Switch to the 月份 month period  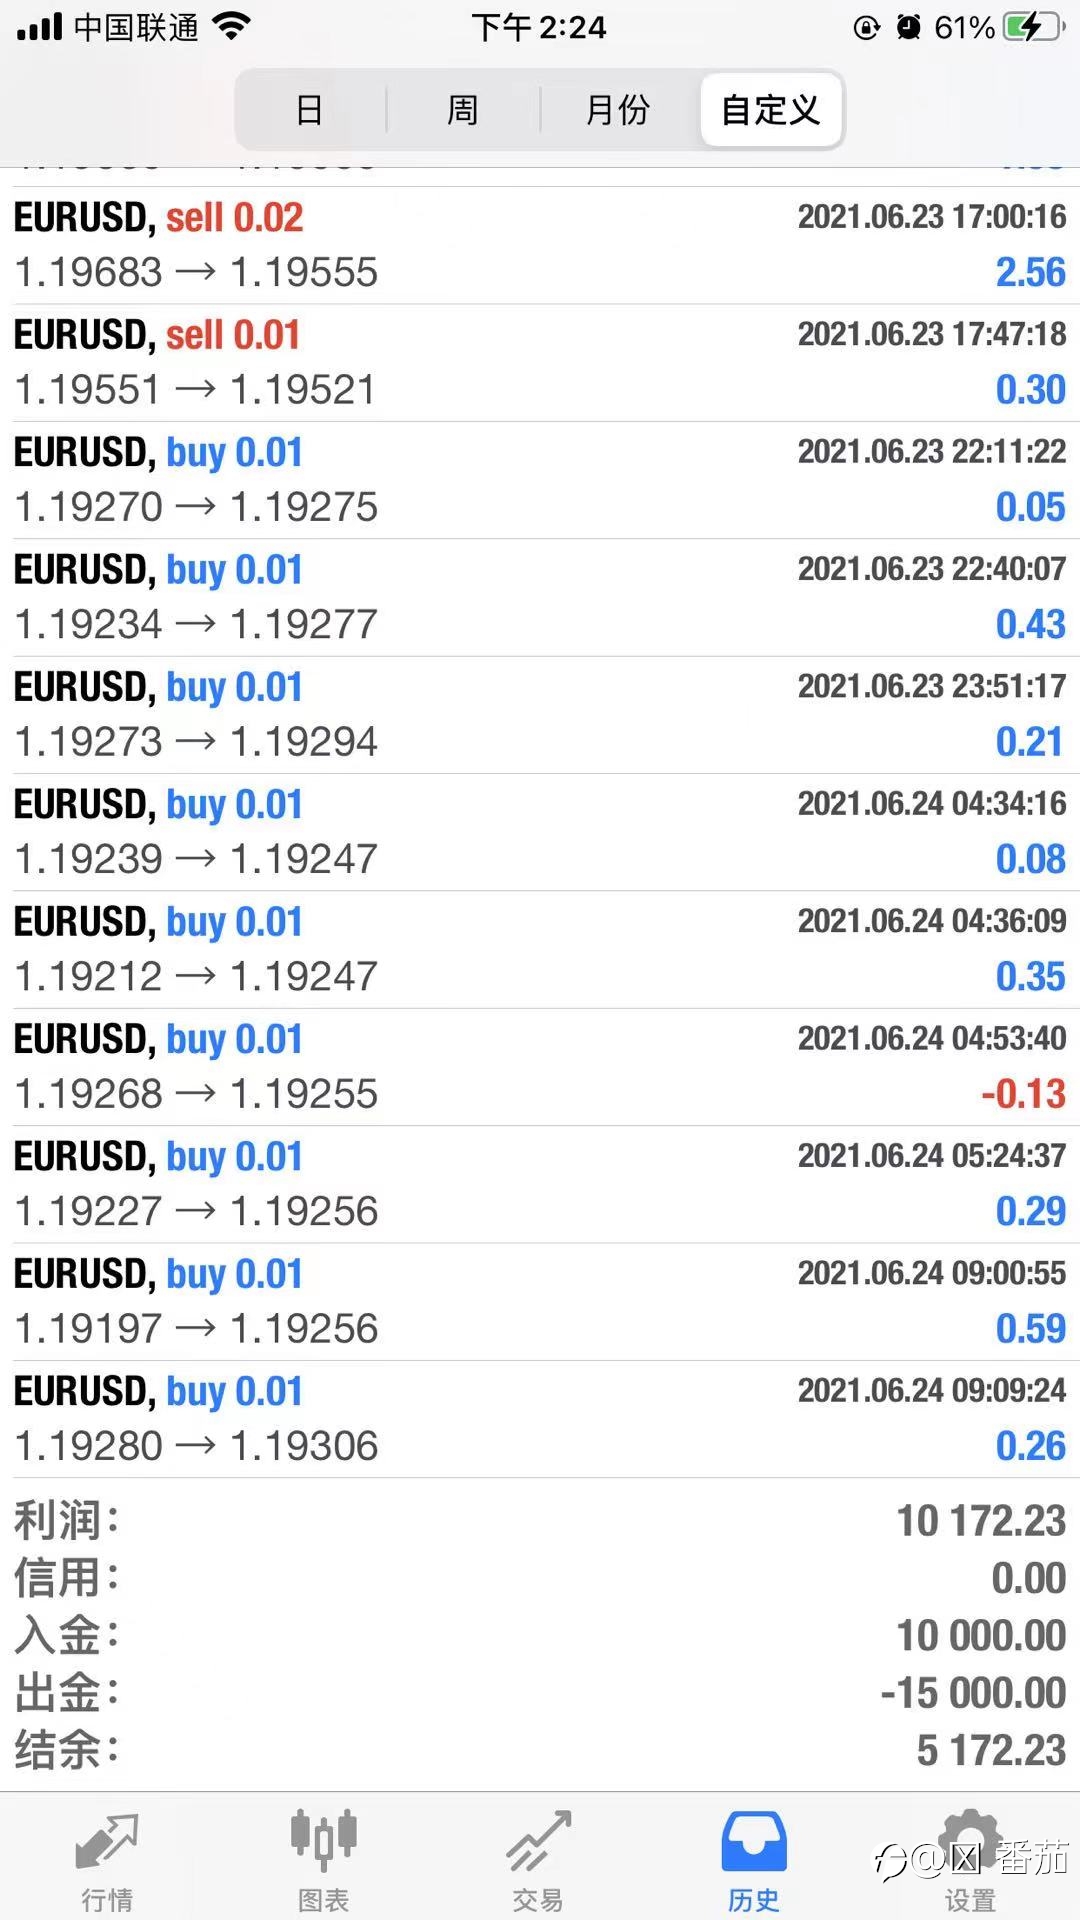(618, 109)
